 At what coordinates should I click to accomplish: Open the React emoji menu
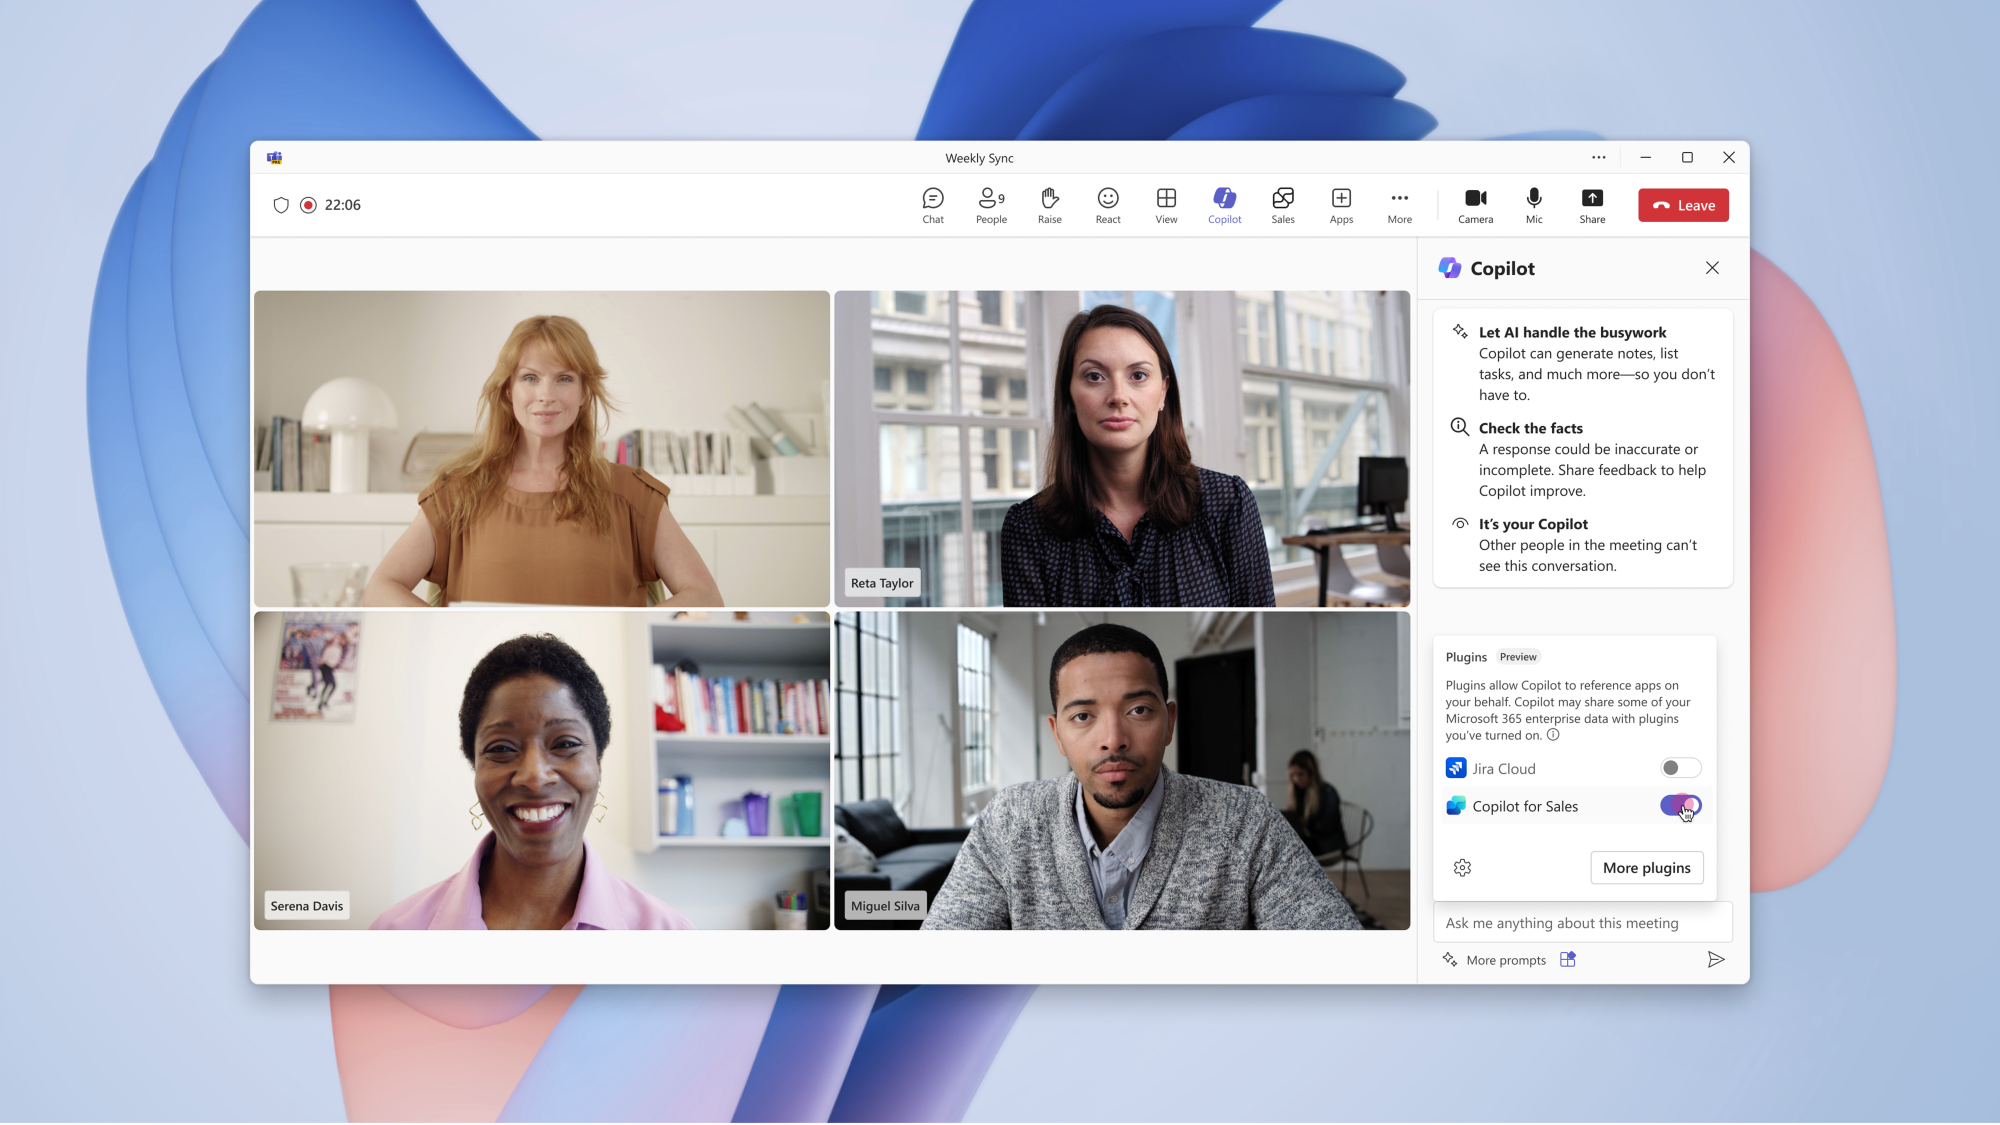pyautogui.click(x=1108, y=205)
